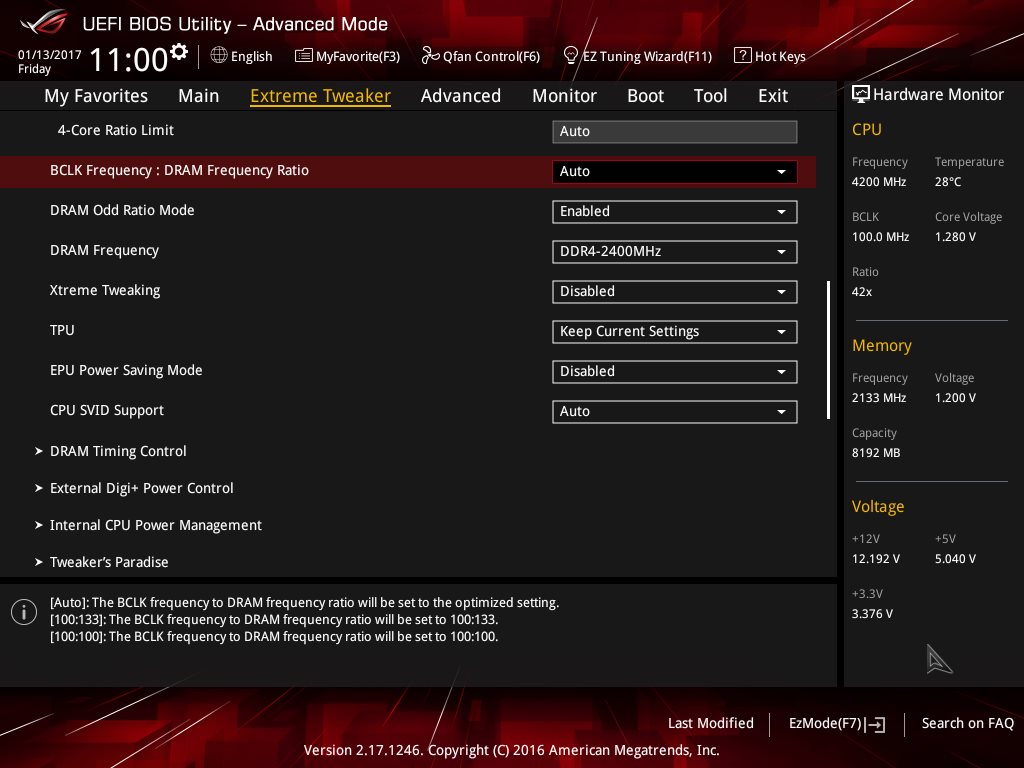Click the EZ Tuning Wizard bulb icon
The image size is (1024, 768).
(570, 56)
